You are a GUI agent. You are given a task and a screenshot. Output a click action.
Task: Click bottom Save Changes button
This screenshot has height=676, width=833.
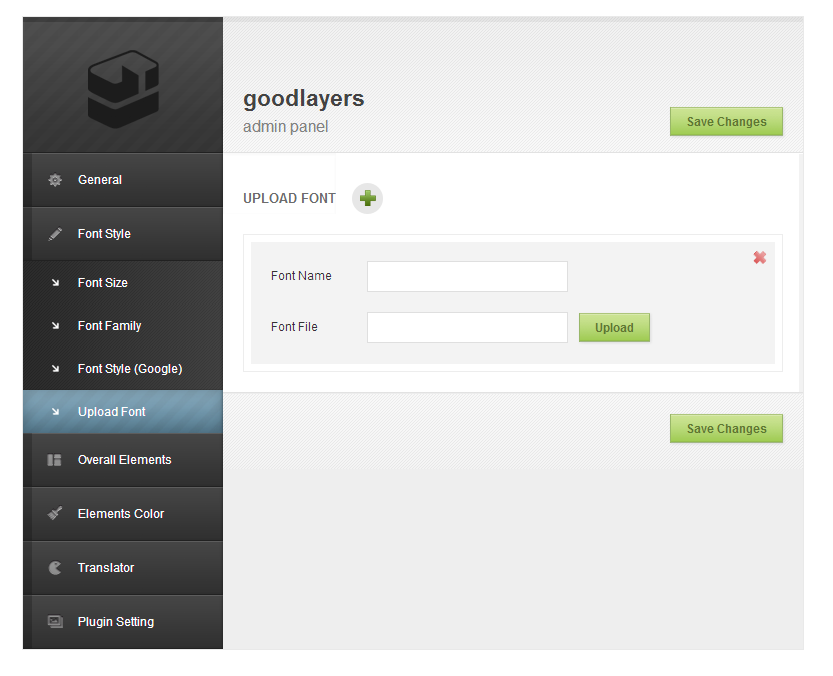726,428
